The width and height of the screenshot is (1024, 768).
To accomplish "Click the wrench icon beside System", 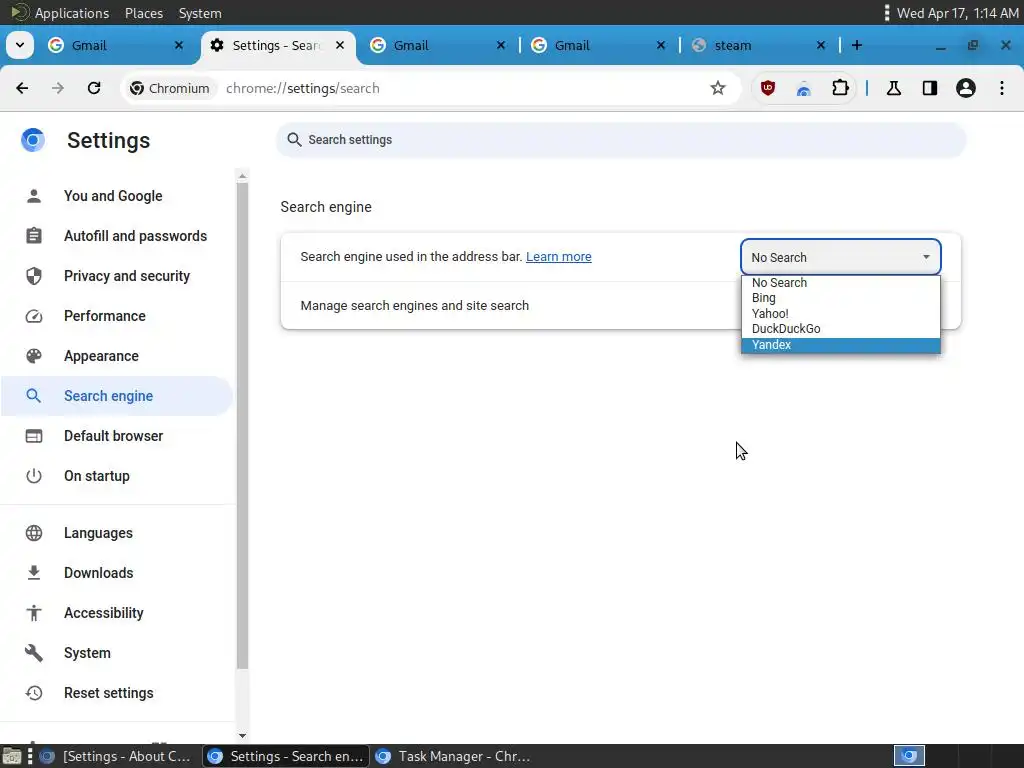I will click(34, 653).
